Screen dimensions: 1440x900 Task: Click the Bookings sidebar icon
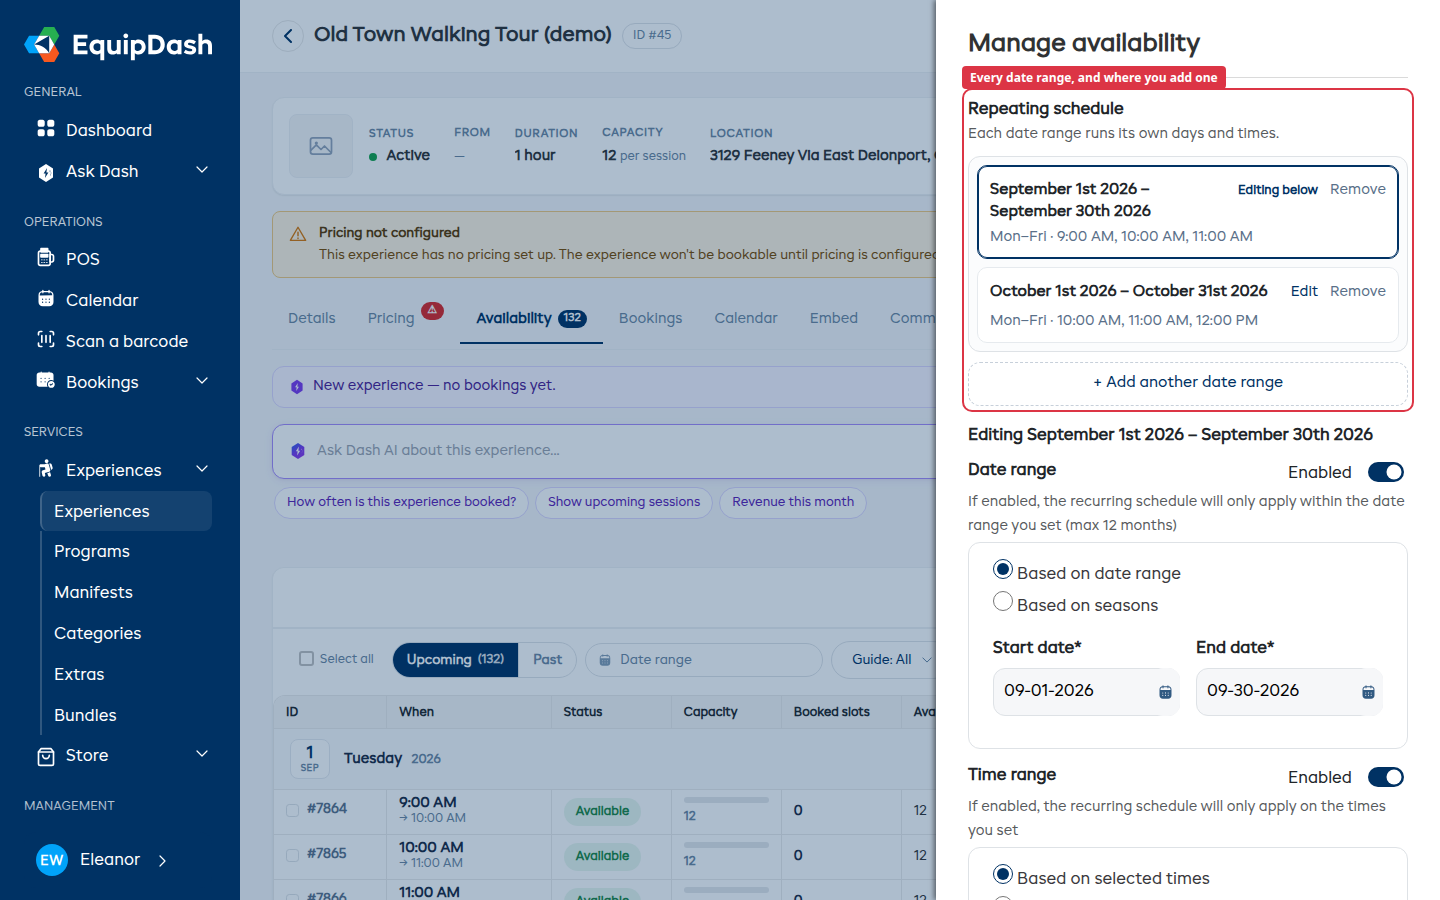[46, 381]
